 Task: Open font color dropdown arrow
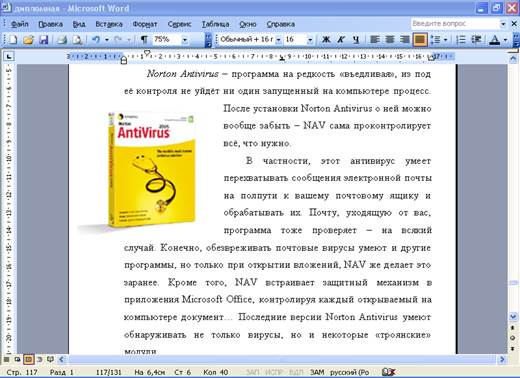click(x=506, y=40)
